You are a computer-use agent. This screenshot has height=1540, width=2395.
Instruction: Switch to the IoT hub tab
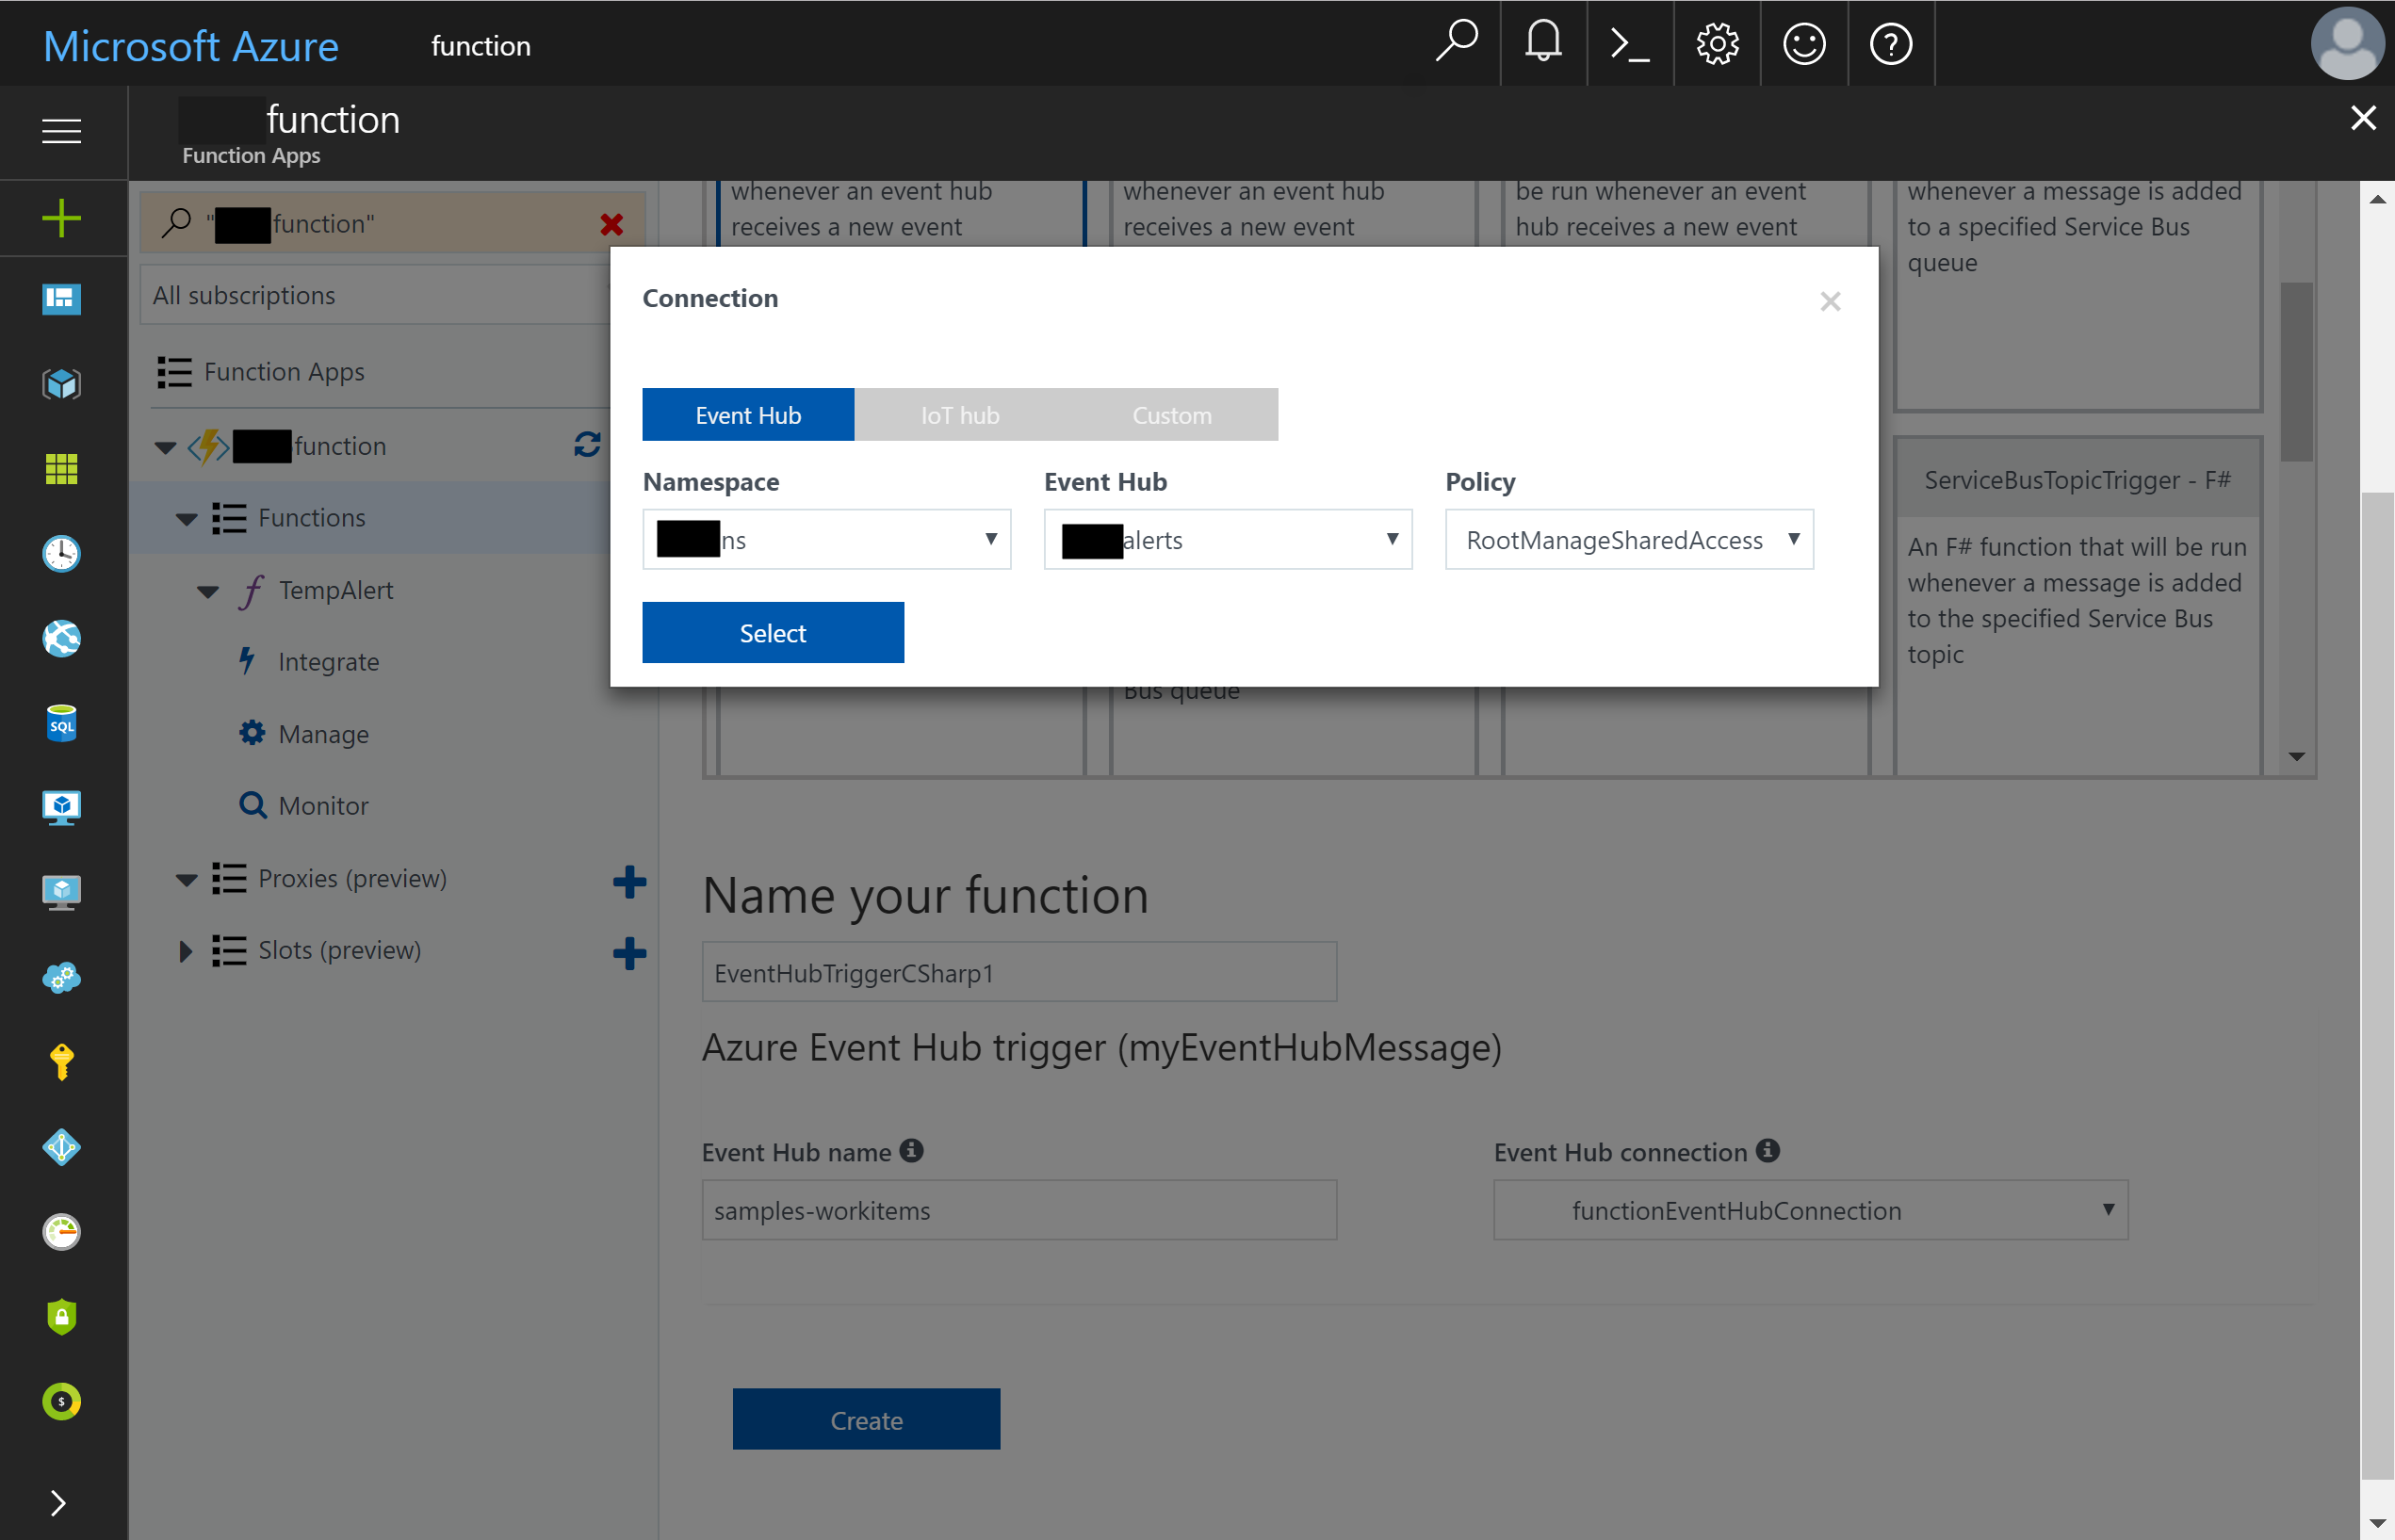coord(960,415)
